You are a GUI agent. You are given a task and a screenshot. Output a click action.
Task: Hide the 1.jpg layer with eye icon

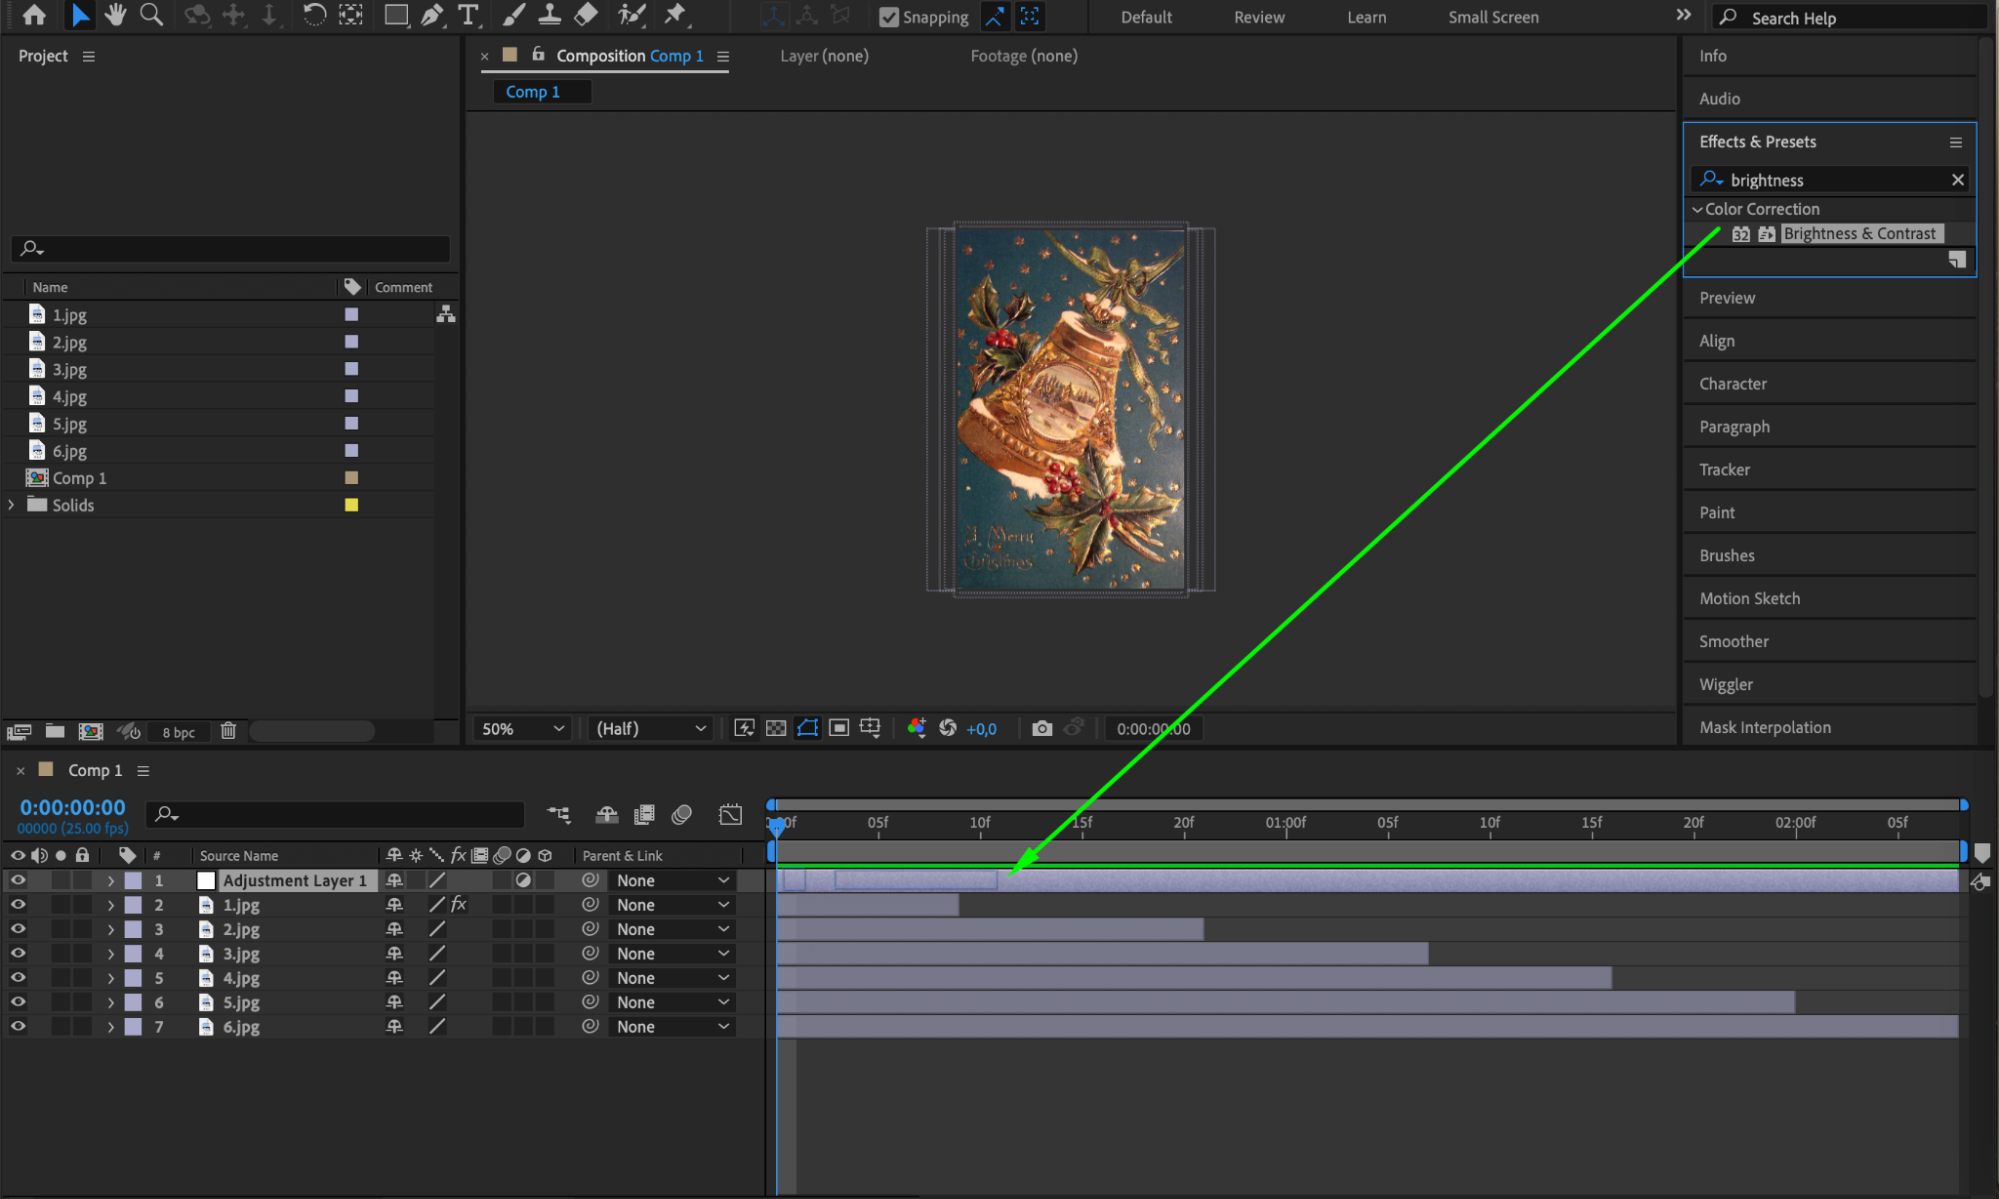tap(18, 904)
